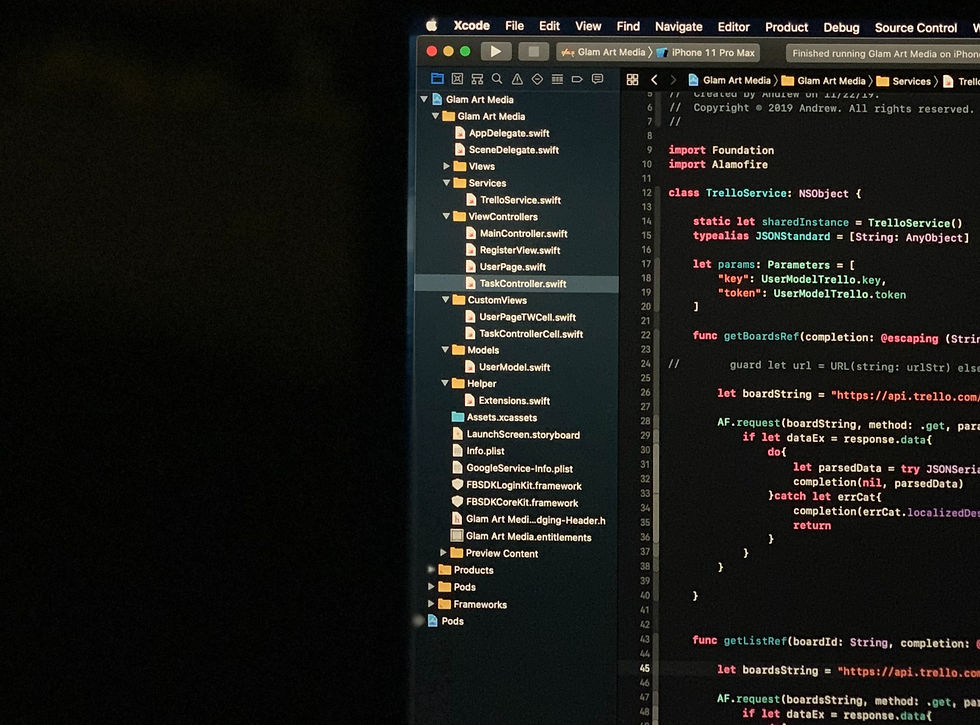Open the Debug menu
The image size is (980, 725).
coord(841,28)
